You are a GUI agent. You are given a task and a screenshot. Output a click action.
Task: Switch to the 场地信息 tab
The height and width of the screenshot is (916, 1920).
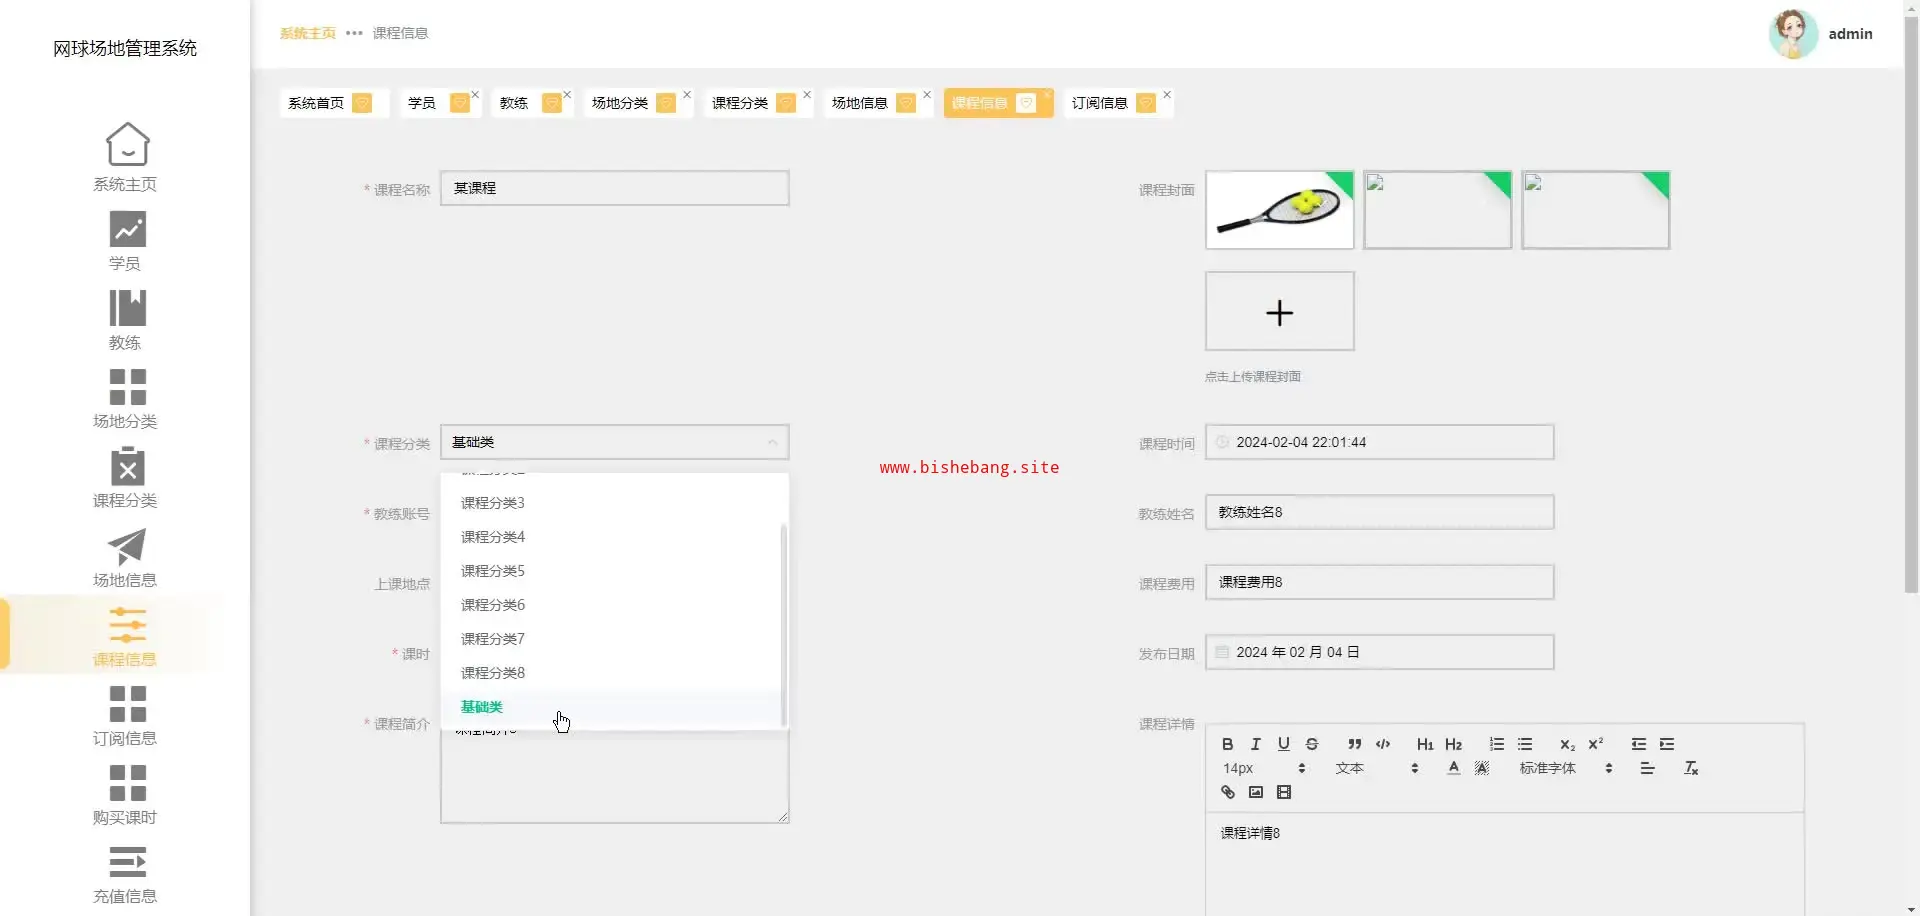pyautogui.click(x=860, y=103)
